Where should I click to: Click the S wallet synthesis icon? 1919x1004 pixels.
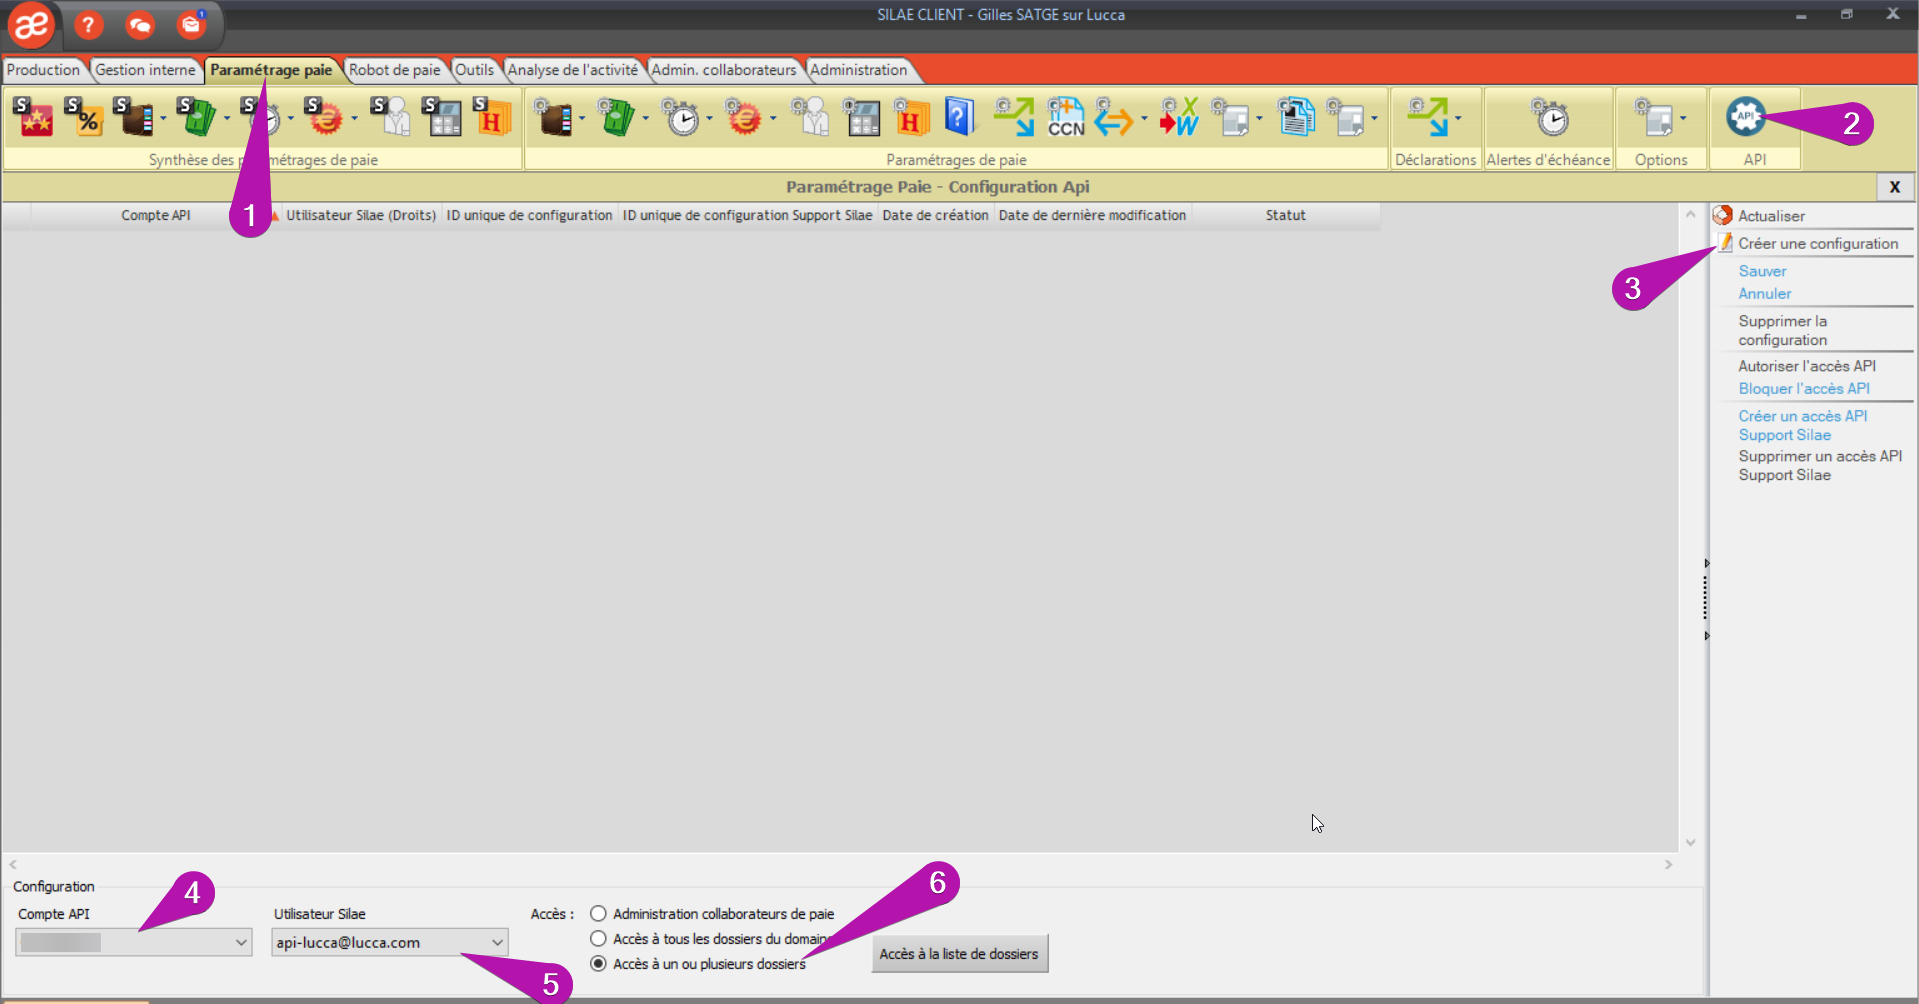click(133, 118)
